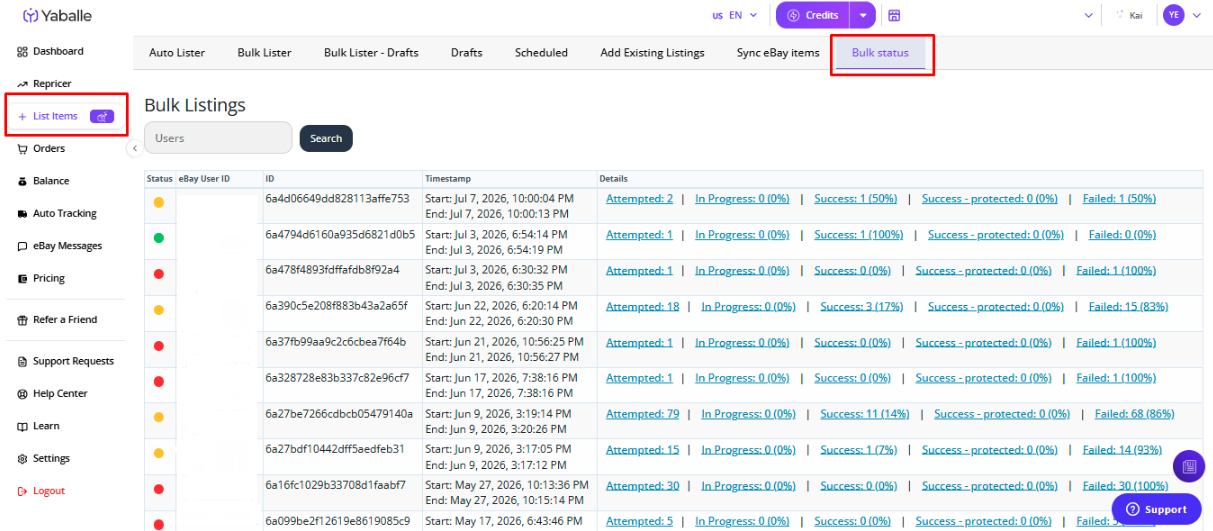Click ID 6a4794d6160a935d6821d0b5
1213x531 pixels.
click(x=340, y=234)
